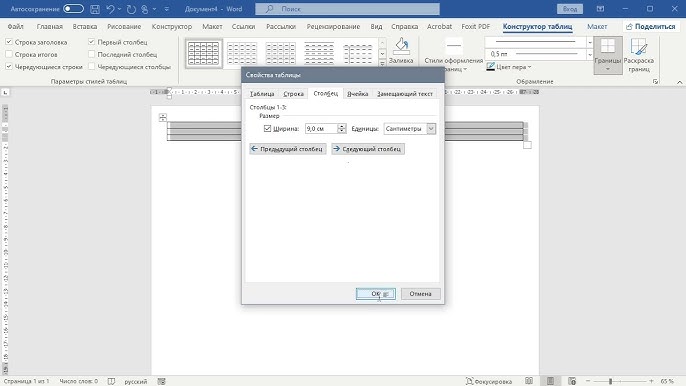Confirm dialog with OK button
The width and height of the screenshot is (686, 386).
click(x=375, y=294)
